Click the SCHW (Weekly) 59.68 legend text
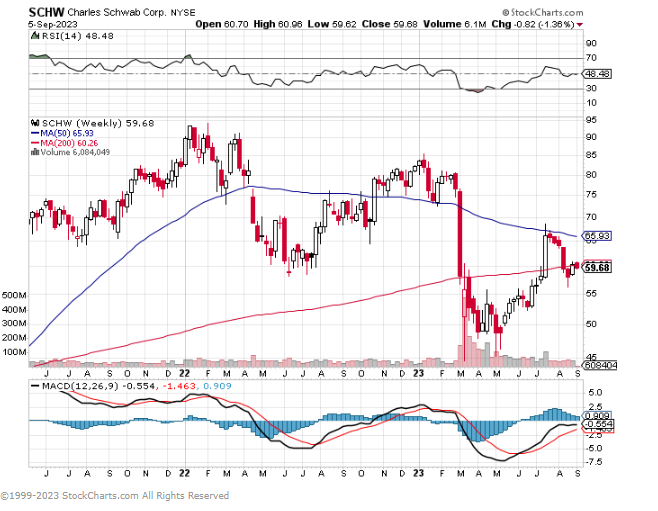Viewport: 658px width, 511px height. [x=98, y=123]
